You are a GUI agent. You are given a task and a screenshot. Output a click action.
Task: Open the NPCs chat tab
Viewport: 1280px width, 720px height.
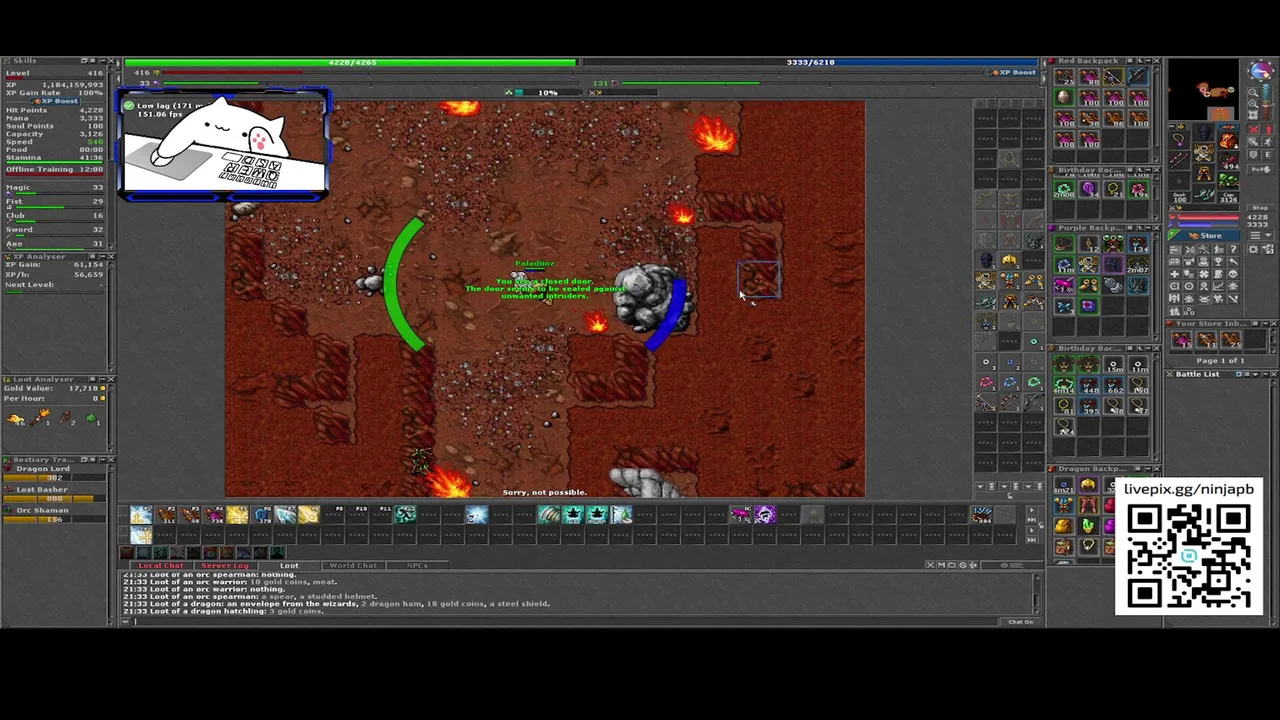[x=417, y=566]
